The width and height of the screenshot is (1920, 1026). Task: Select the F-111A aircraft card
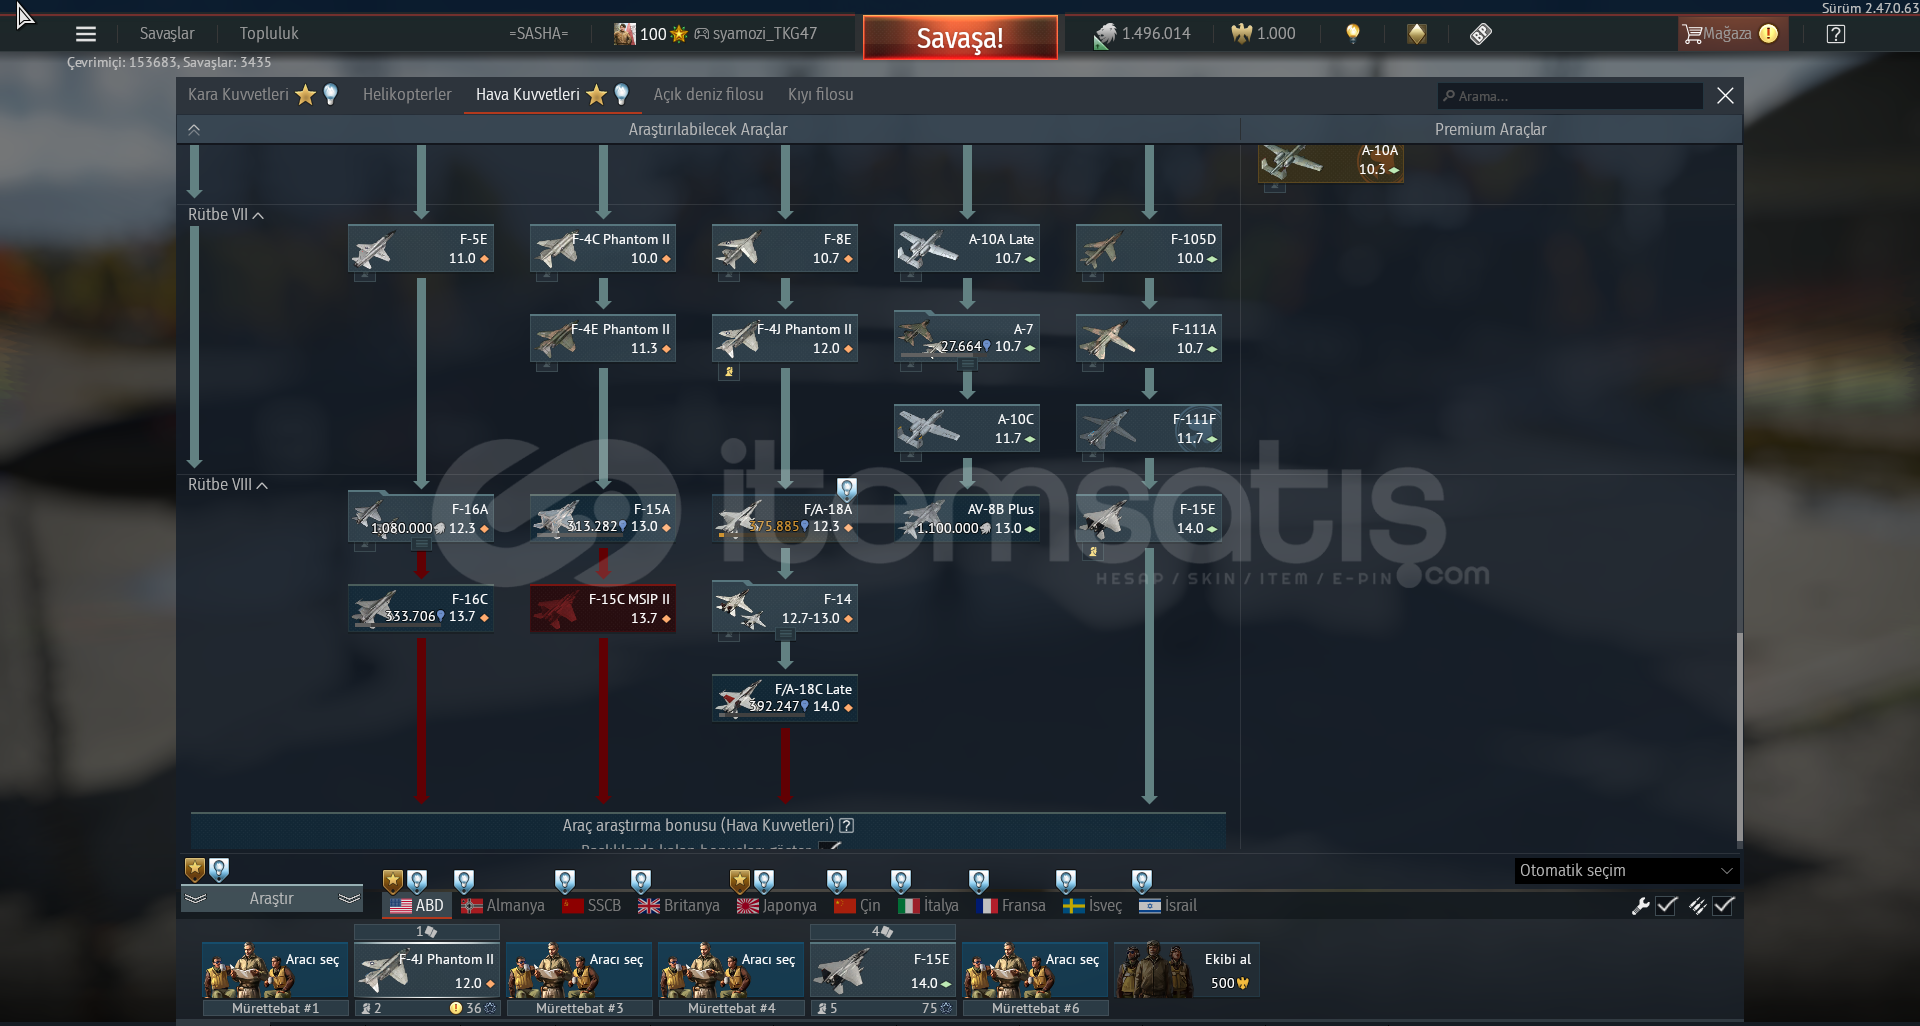(1149, 339)
